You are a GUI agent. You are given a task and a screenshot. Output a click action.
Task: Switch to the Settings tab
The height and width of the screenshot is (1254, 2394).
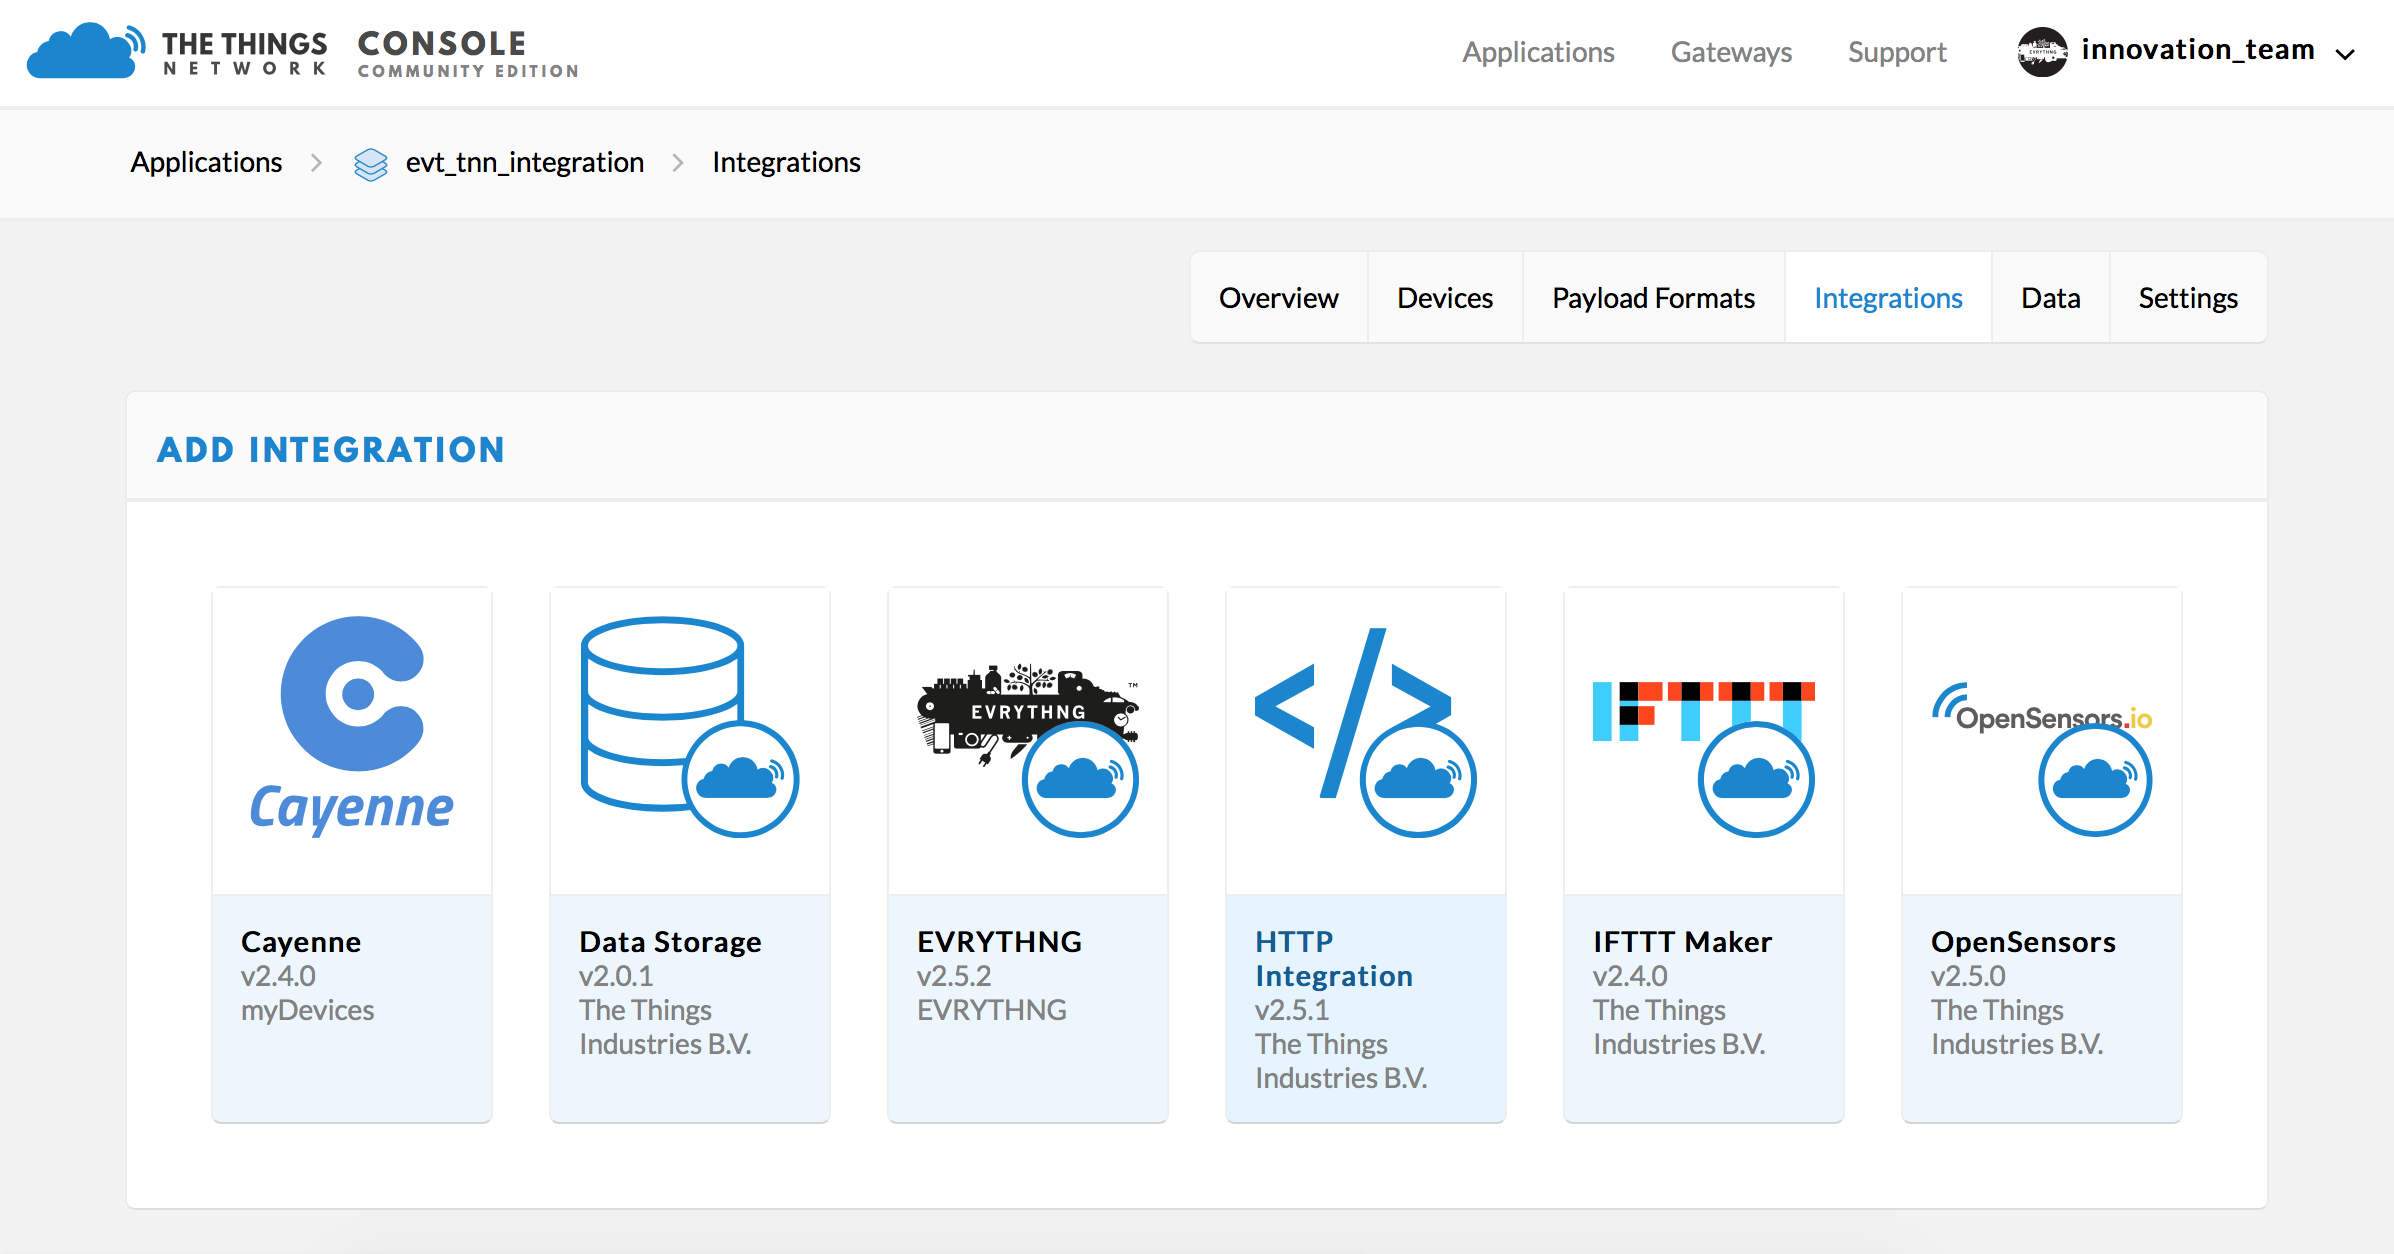(2188, 298)
